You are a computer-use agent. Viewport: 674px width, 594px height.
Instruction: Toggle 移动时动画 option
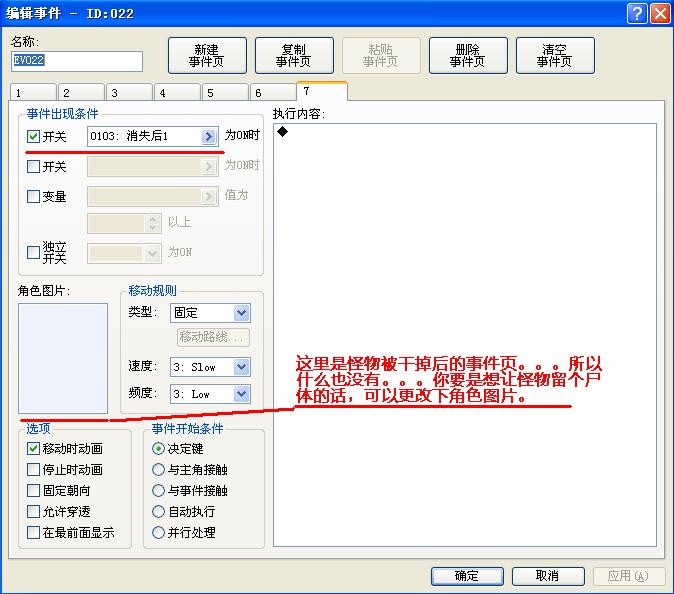click(x=33, y=449)
